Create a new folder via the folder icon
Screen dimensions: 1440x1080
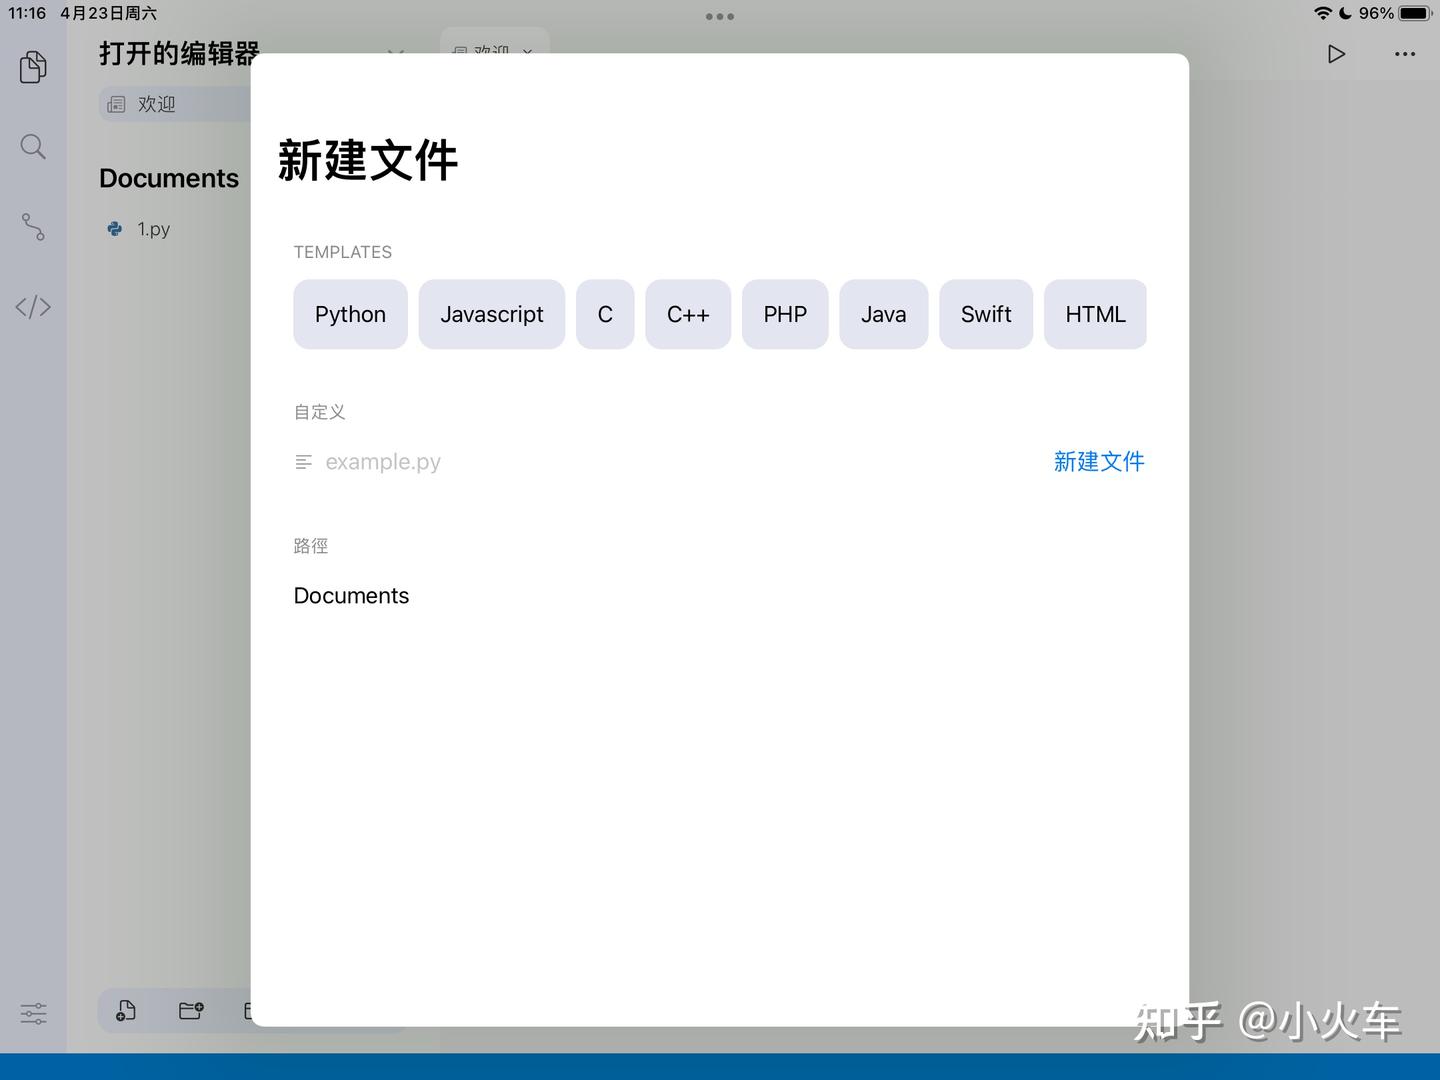(x=191, y=1011)
